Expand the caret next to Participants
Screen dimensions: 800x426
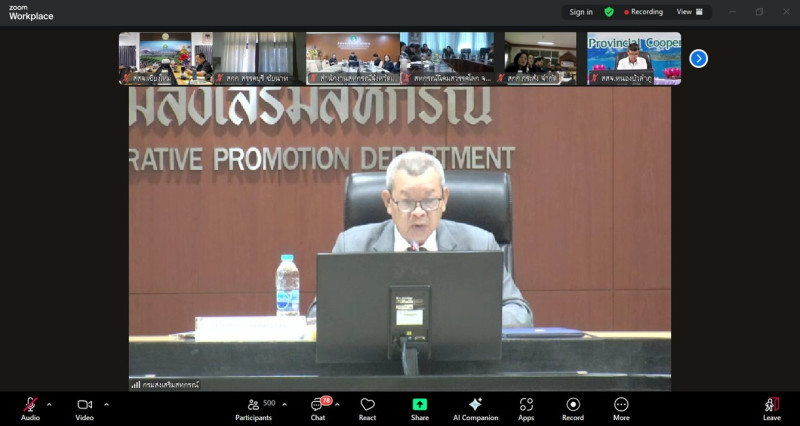[x=284, y=405]
